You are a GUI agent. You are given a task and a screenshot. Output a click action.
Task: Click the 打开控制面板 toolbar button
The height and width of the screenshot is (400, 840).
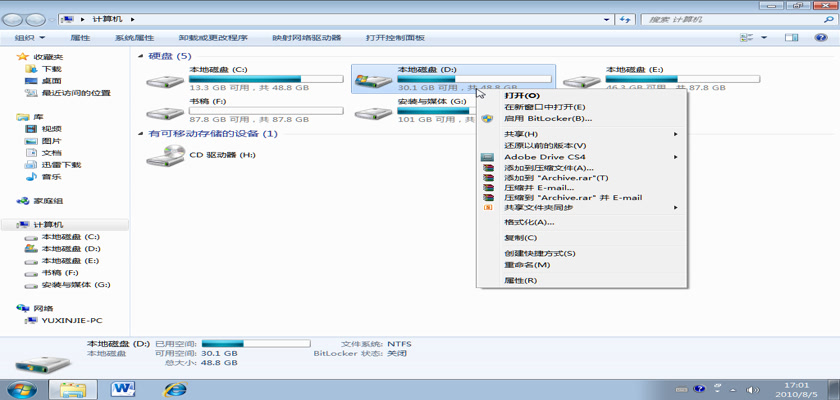[x=395, y=37]
